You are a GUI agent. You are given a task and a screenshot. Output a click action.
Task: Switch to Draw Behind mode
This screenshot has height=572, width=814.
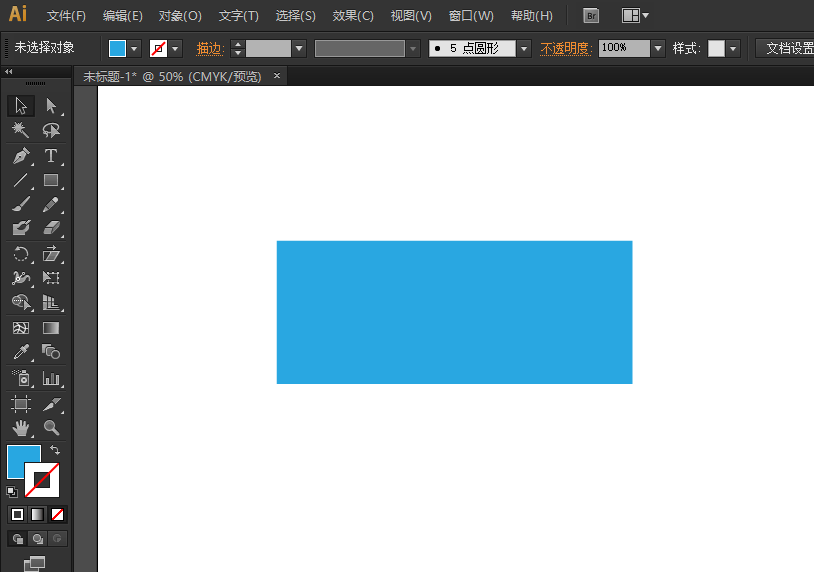[37, 539]
